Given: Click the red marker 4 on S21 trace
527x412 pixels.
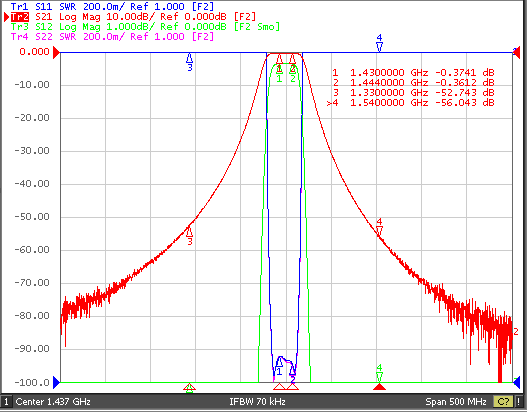Looking at the screenshot, I should coord(379,227).
